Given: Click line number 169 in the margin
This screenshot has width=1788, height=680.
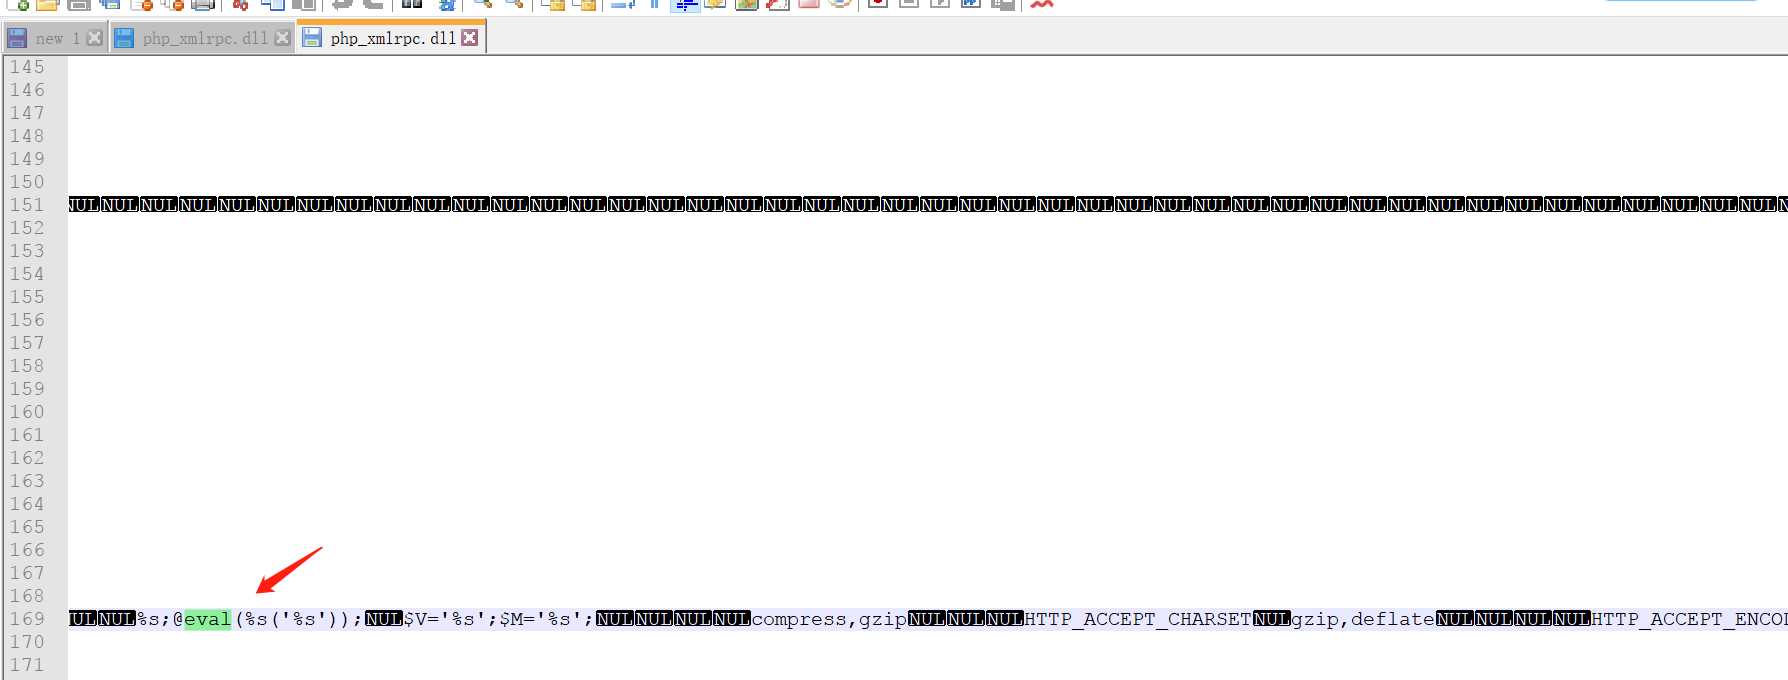Looking at the screenshot, I should [27, 619].
